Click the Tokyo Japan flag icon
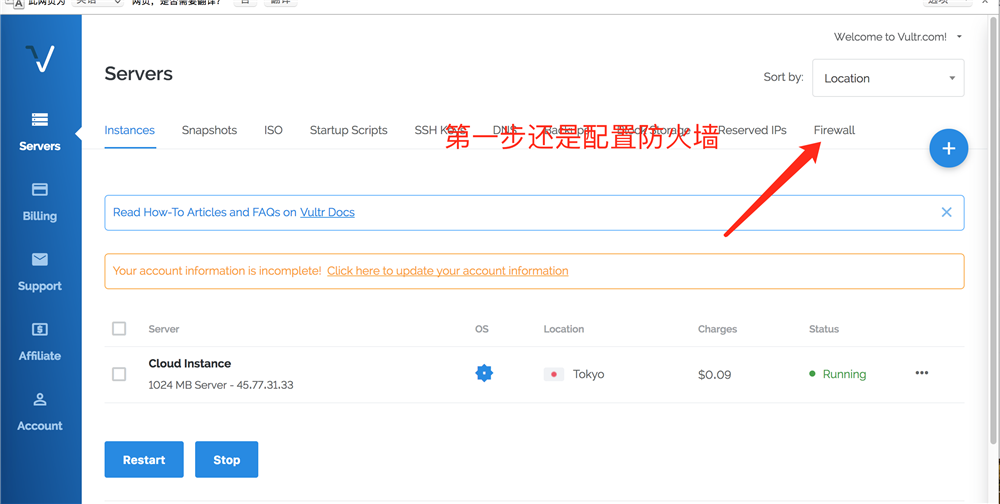This screenshot has width=1000, height=504. point(554,374)
